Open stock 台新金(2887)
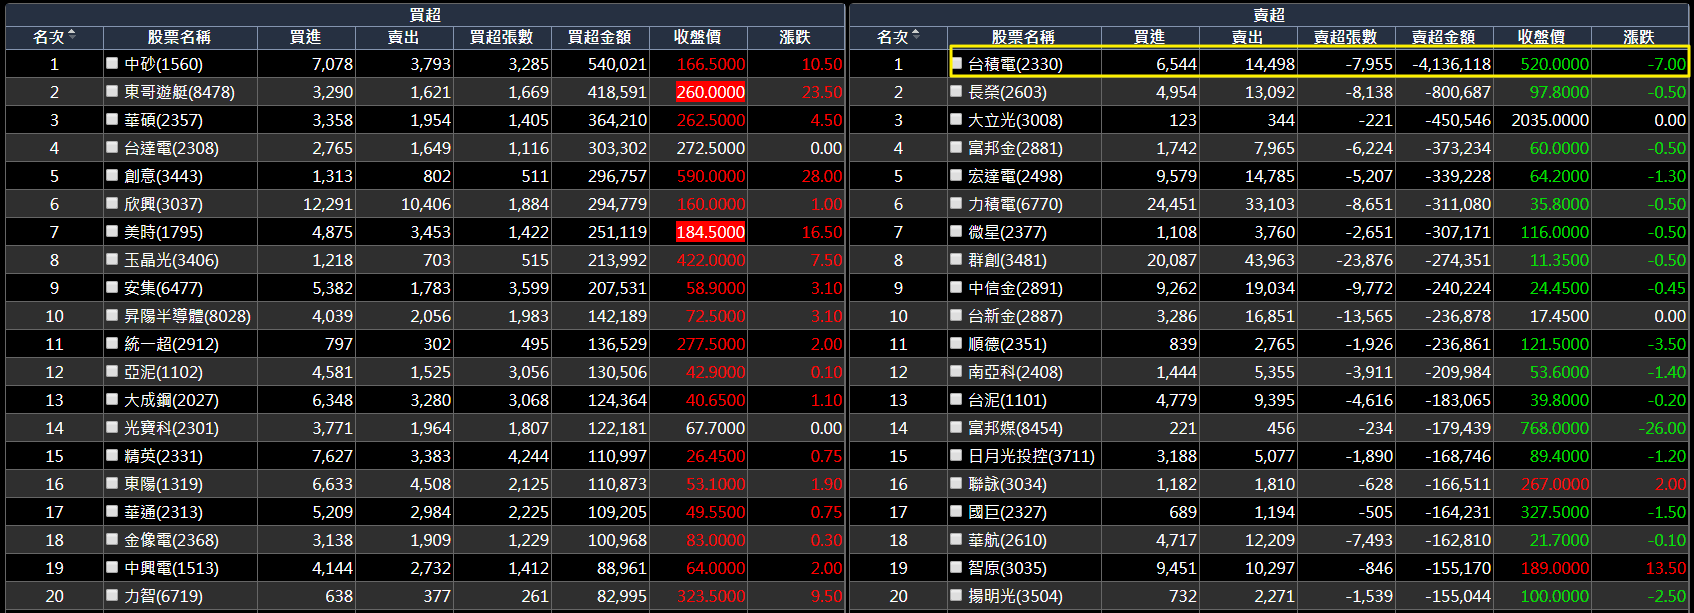Viewport: 1694px width, 613px height. pyautogui.click(x=1015, y=316)
